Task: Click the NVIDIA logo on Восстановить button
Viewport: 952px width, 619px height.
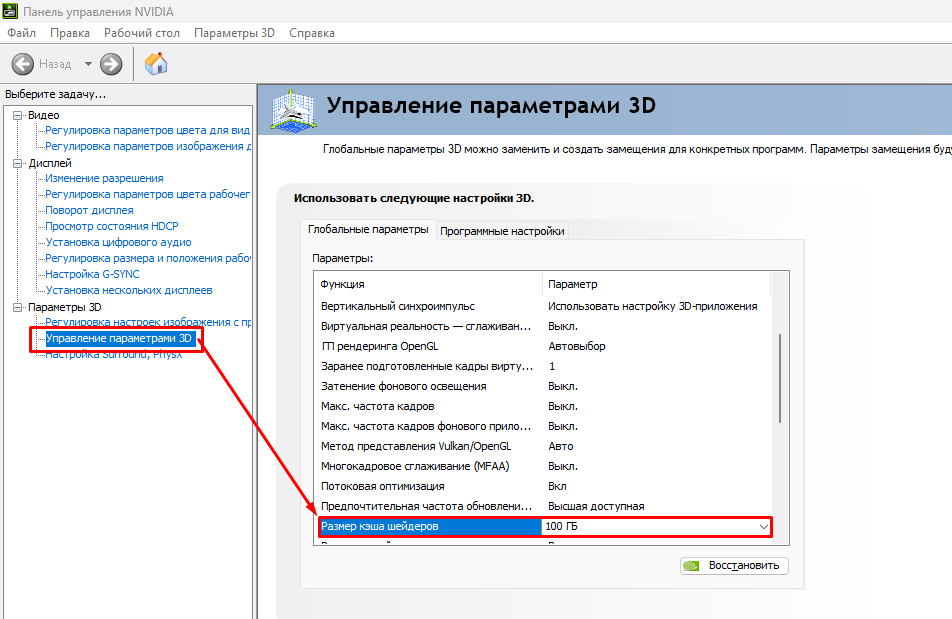Action: coord(692,565)
